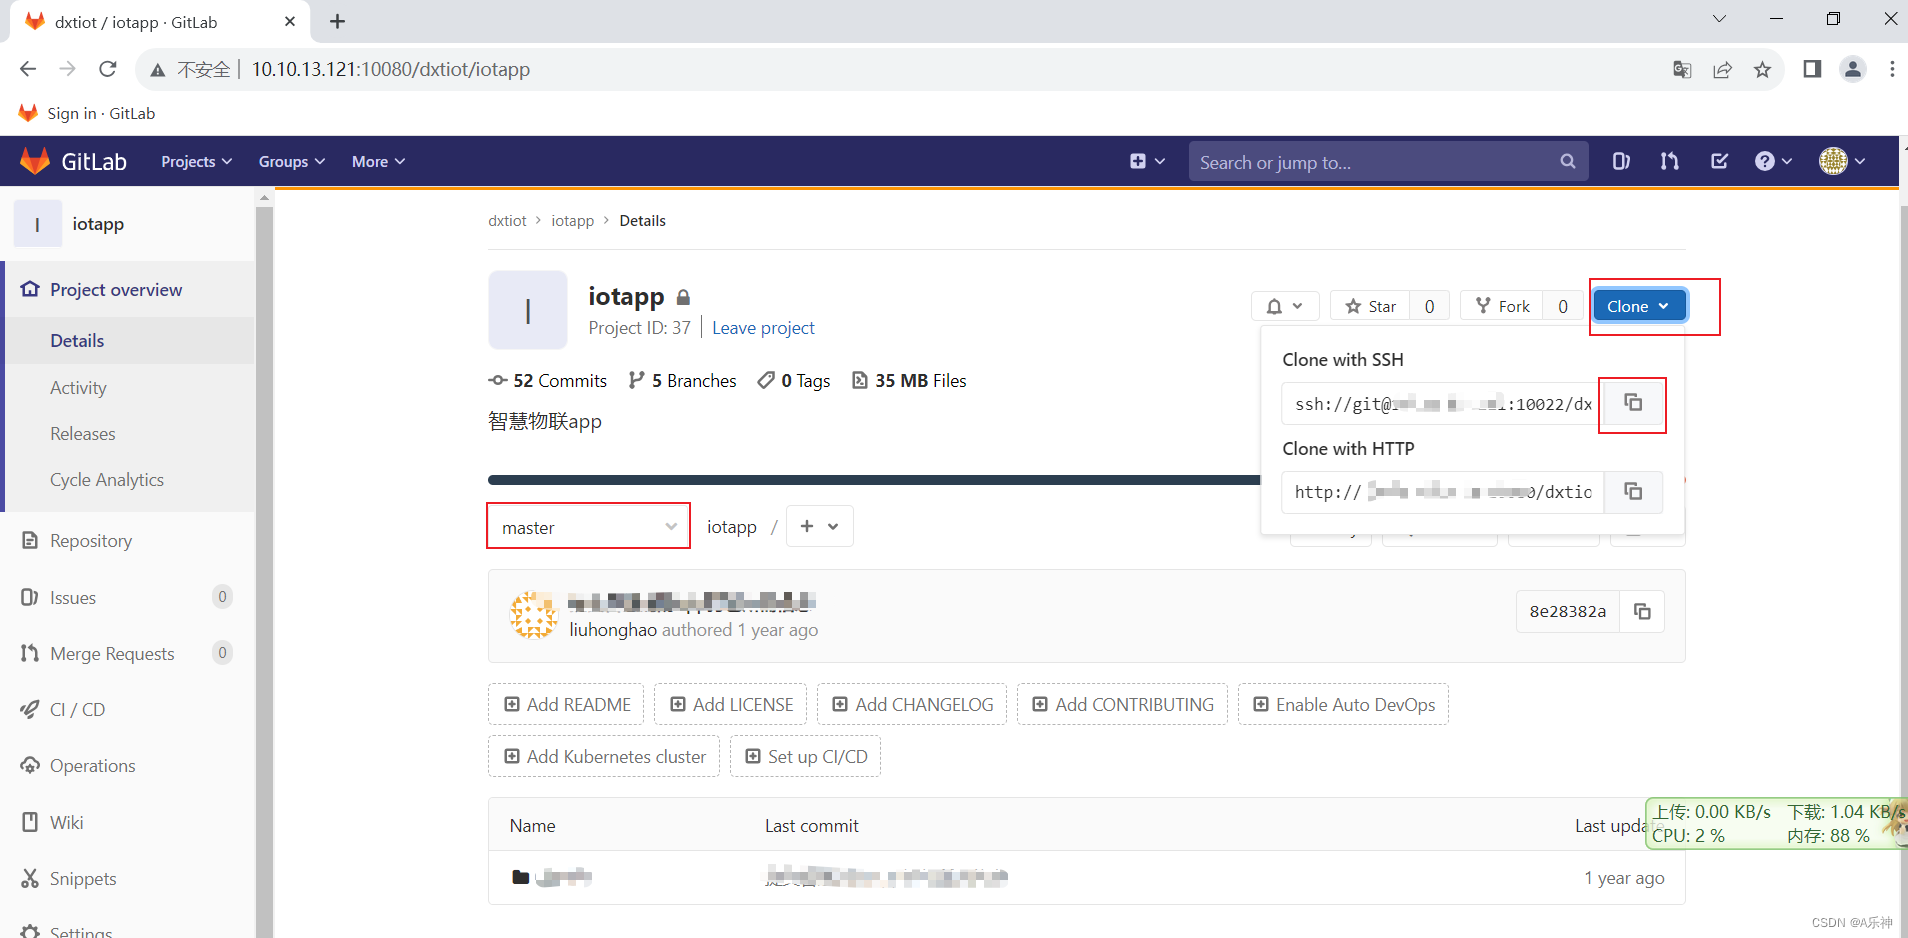
Task: Open the Repository sidebar section
Action: [x=90, y=540]
